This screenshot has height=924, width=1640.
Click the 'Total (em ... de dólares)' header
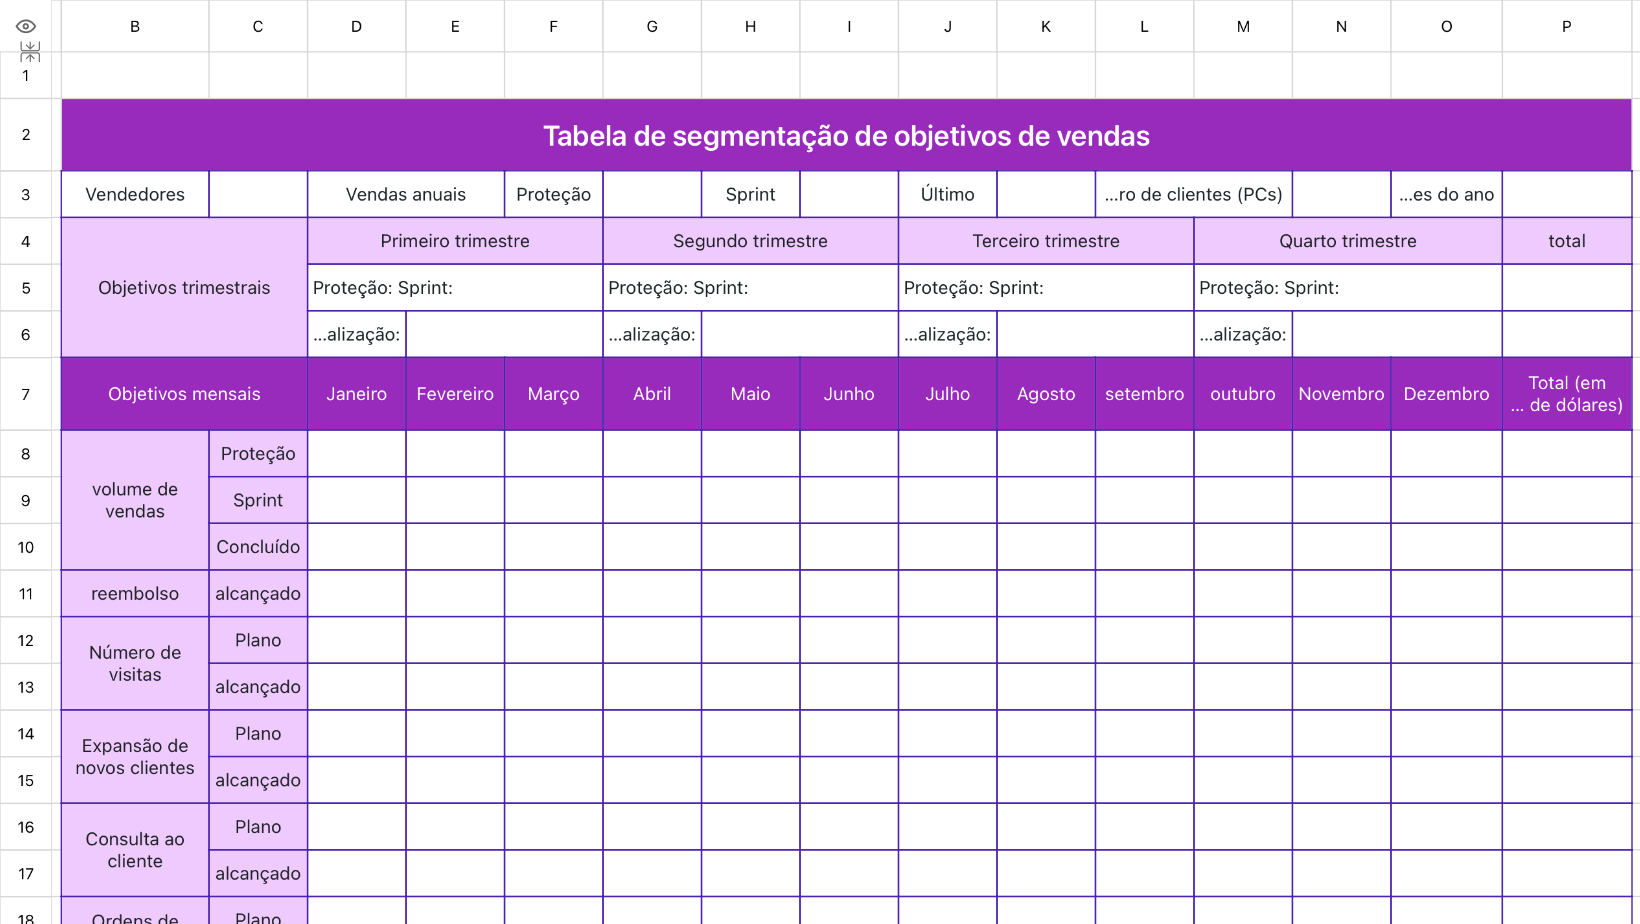(x=1567, y=394)
